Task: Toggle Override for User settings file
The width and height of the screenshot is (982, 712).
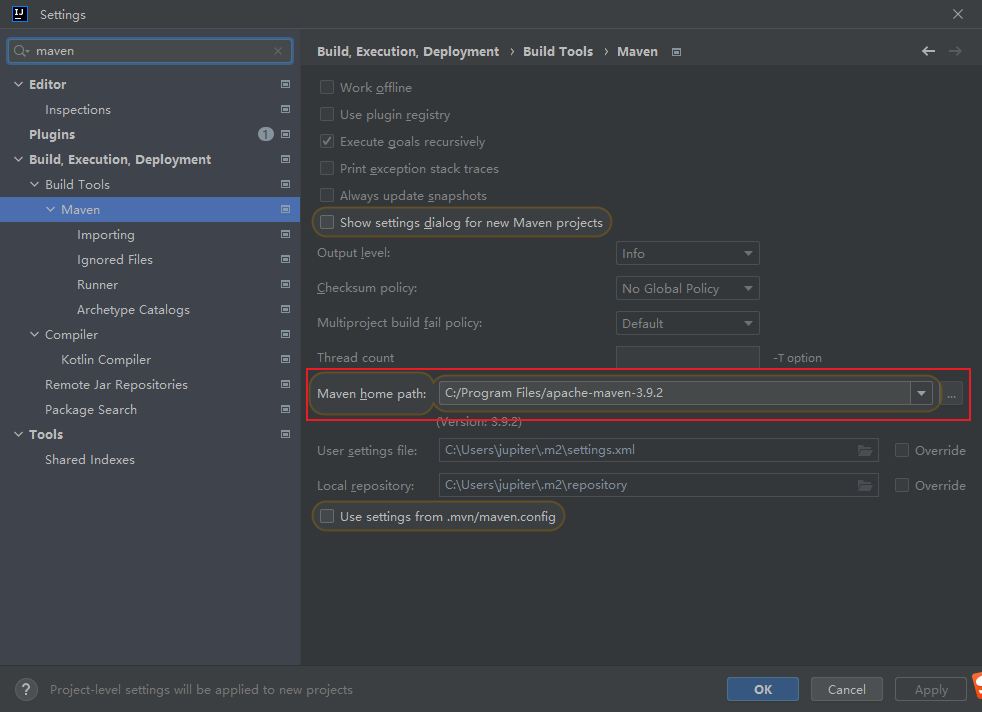Action: point(902,450)
